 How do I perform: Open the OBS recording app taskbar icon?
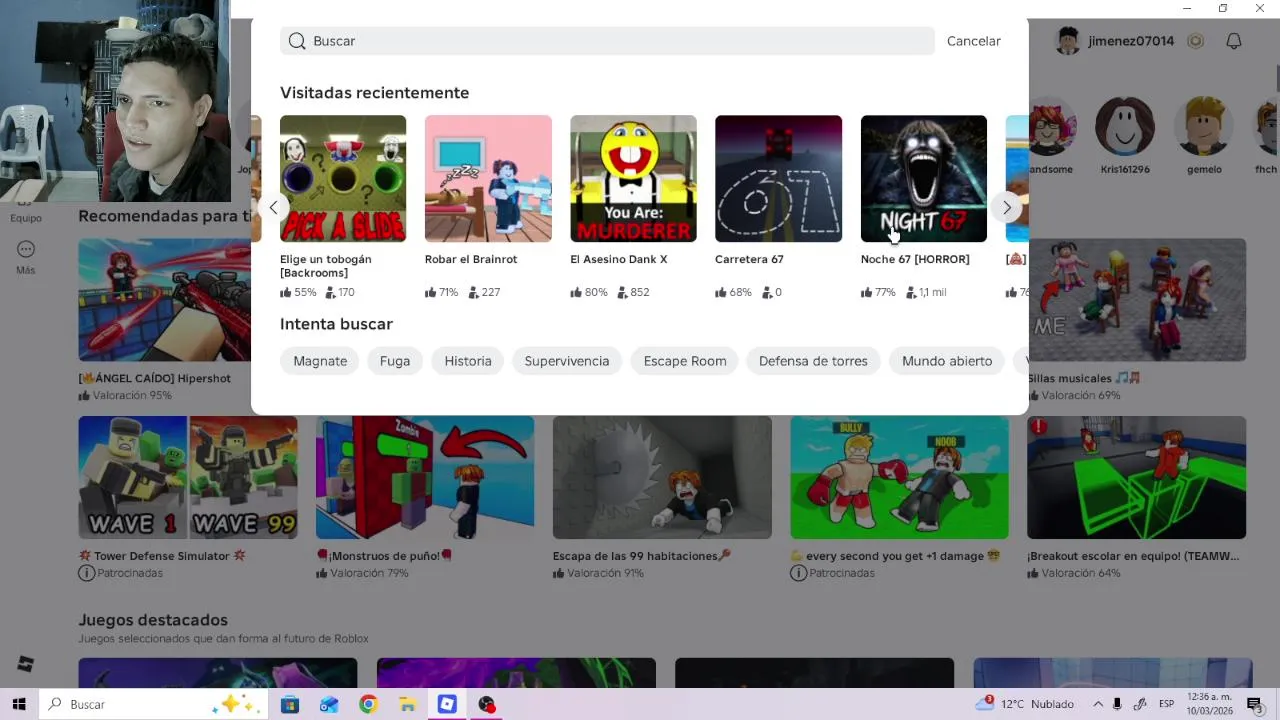point(486,704)
